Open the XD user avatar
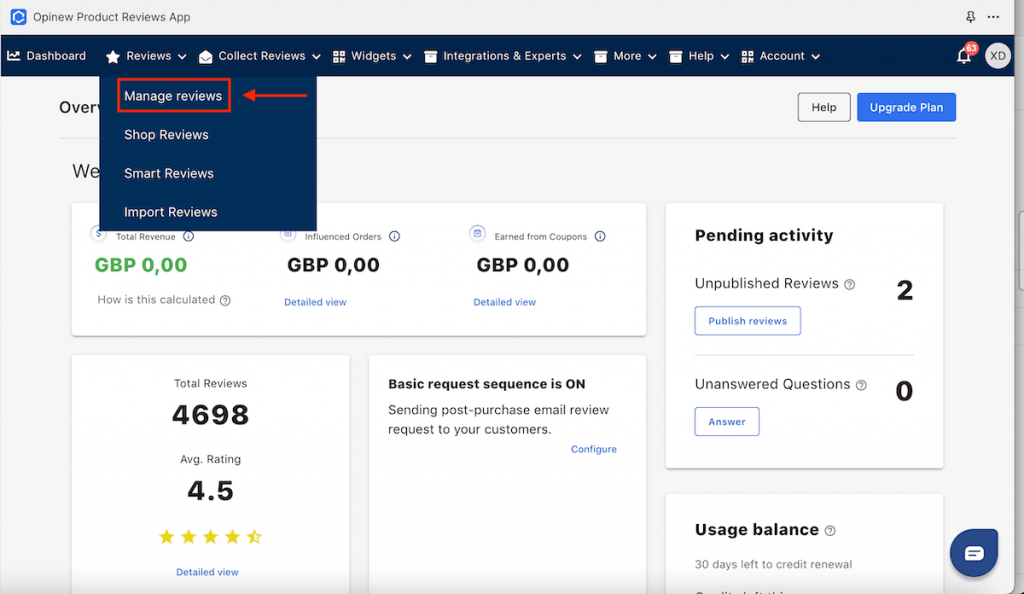Viewport: 1024px width, 594px height. (x=997, y=56)
